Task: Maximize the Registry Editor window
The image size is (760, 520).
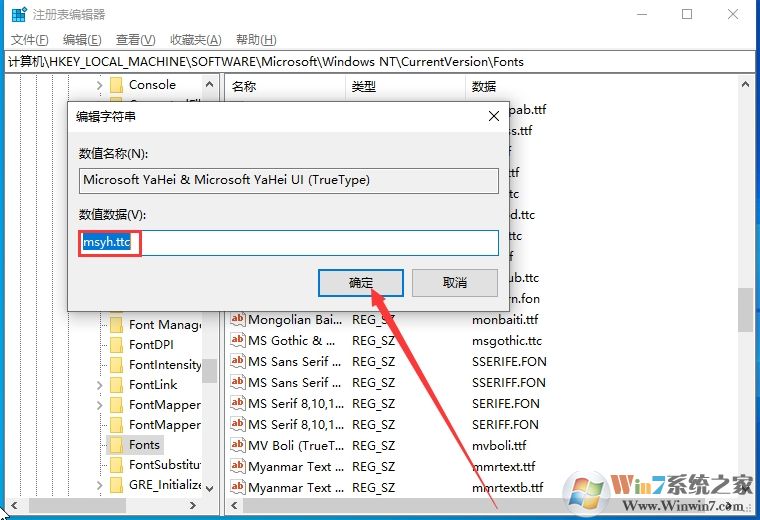Action: pyautogui.click(x=687, y=14)
